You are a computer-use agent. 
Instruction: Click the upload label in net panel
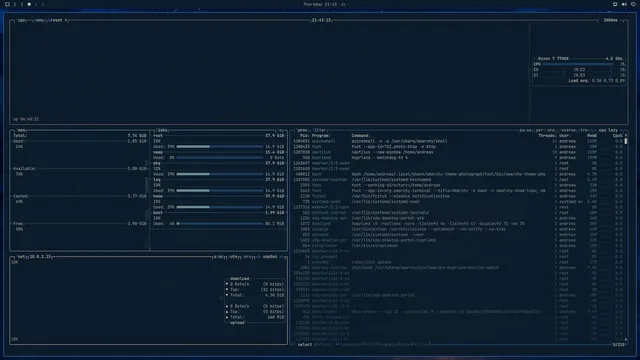[x=237, y=323]
